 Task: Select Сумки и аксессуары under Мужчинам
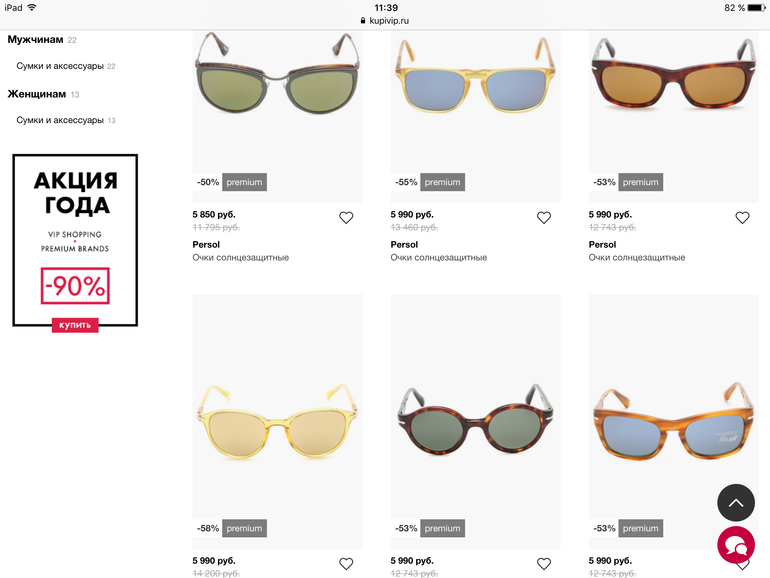(60, 66)
